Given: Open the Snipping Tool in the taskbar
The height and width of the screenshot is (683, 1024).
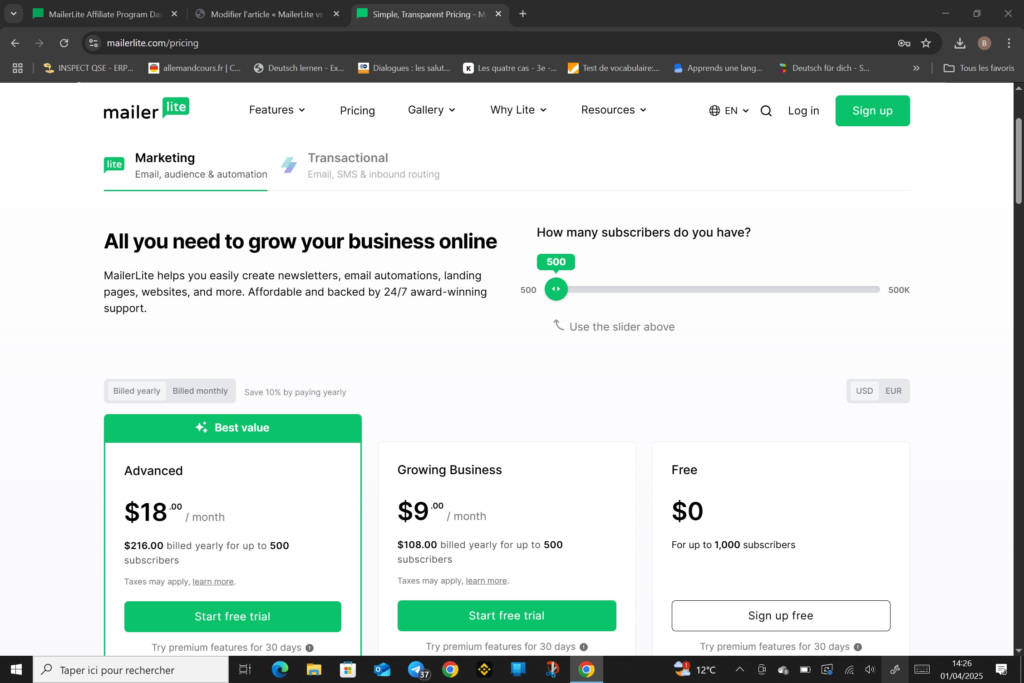Looking at the screenshot, I should click(552, 669).
